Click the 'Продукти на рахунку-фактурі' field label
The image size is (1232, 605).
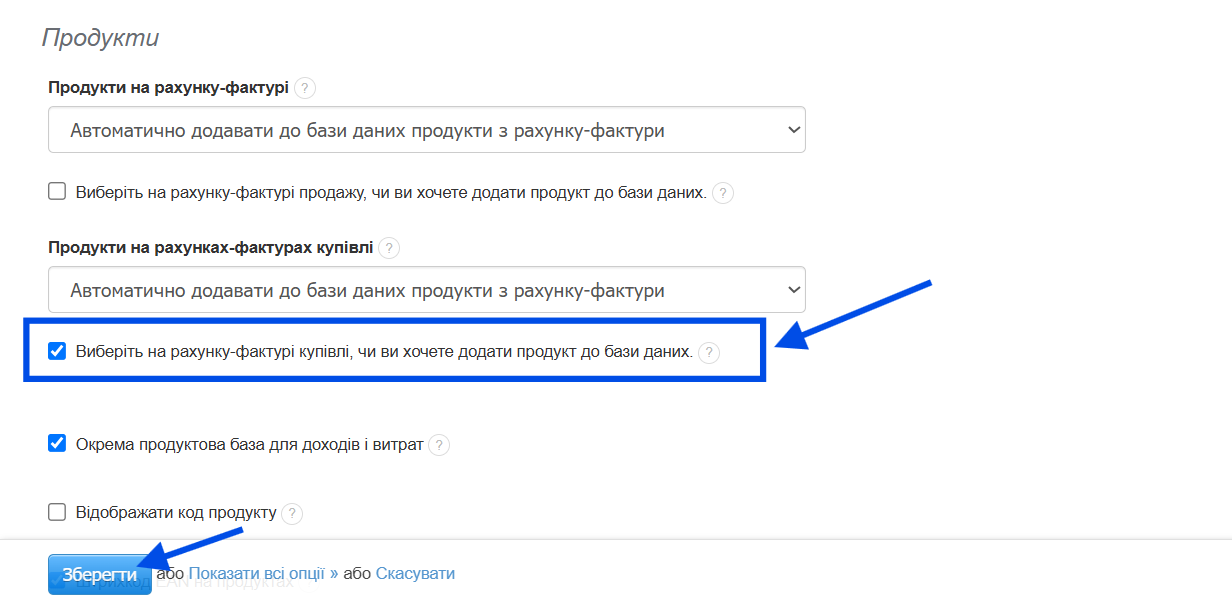point(168,88)
